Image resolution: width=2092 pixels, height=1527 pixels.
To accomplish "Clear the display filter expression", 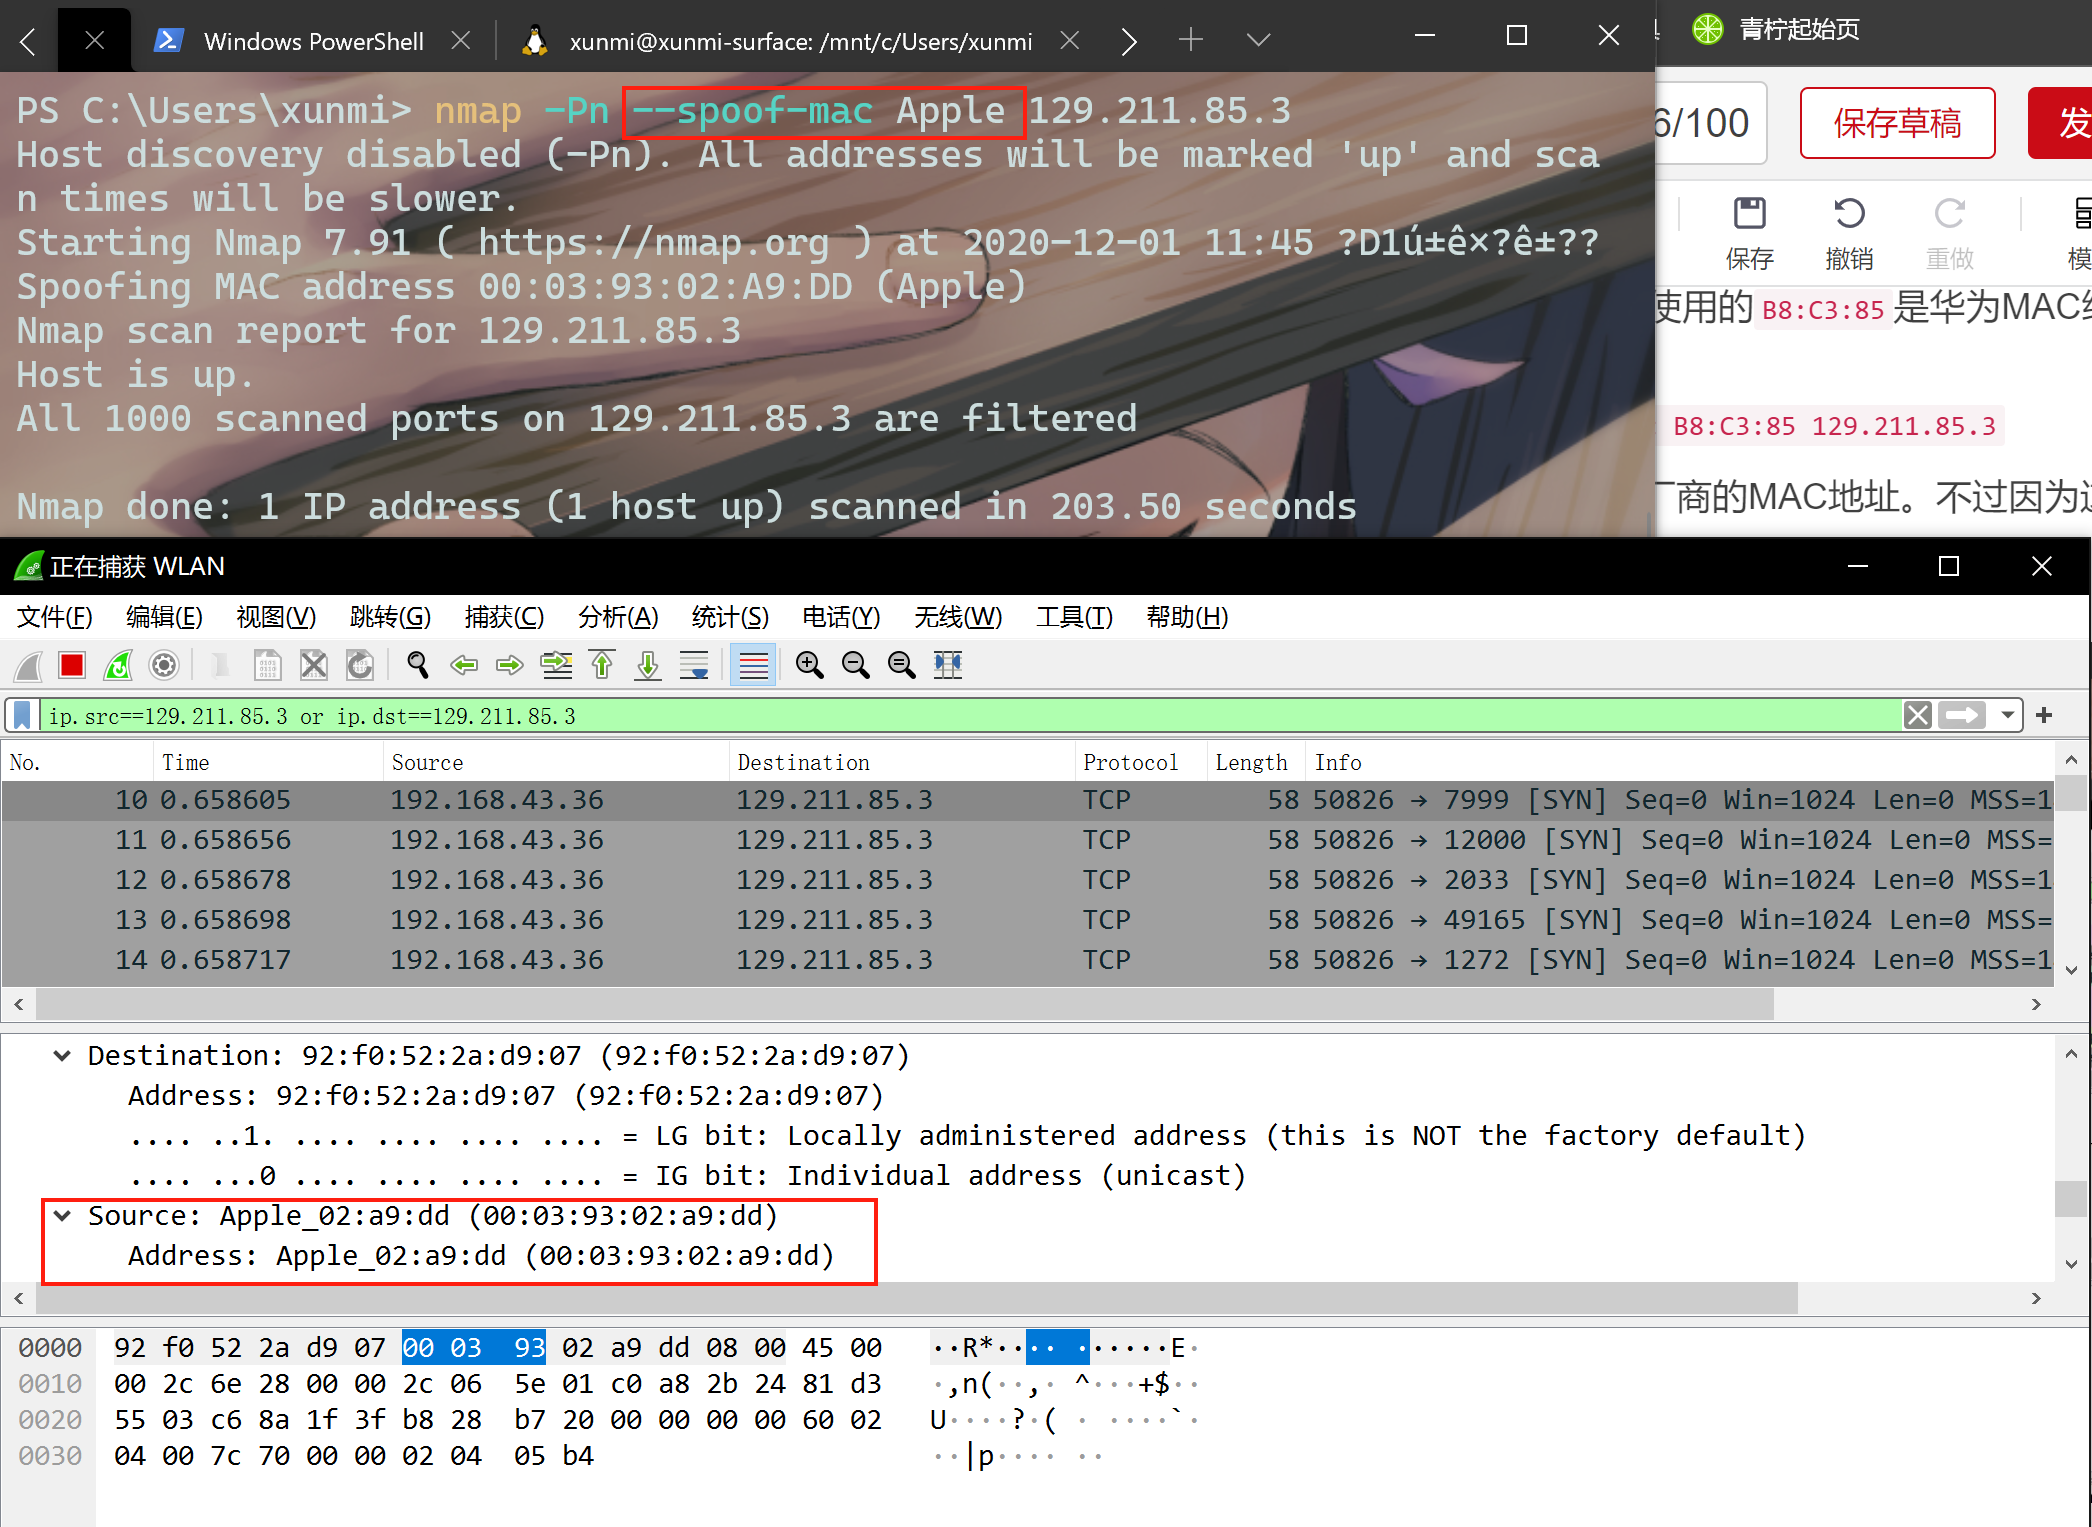I will click(x=1917, y=716).
